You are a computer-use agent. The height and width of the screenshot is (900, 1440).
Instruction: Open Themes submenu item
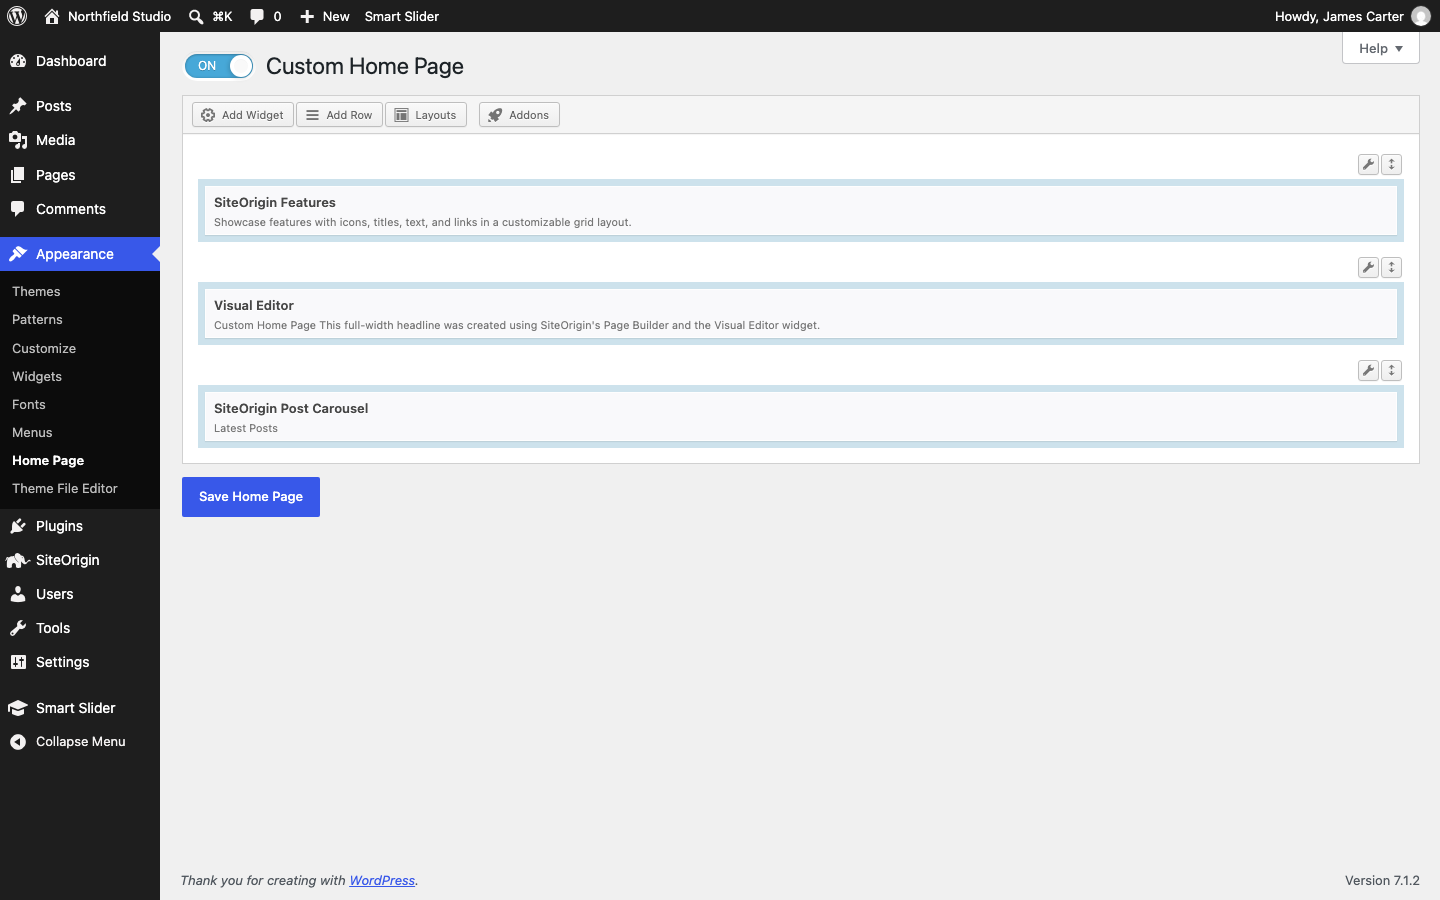36,291
